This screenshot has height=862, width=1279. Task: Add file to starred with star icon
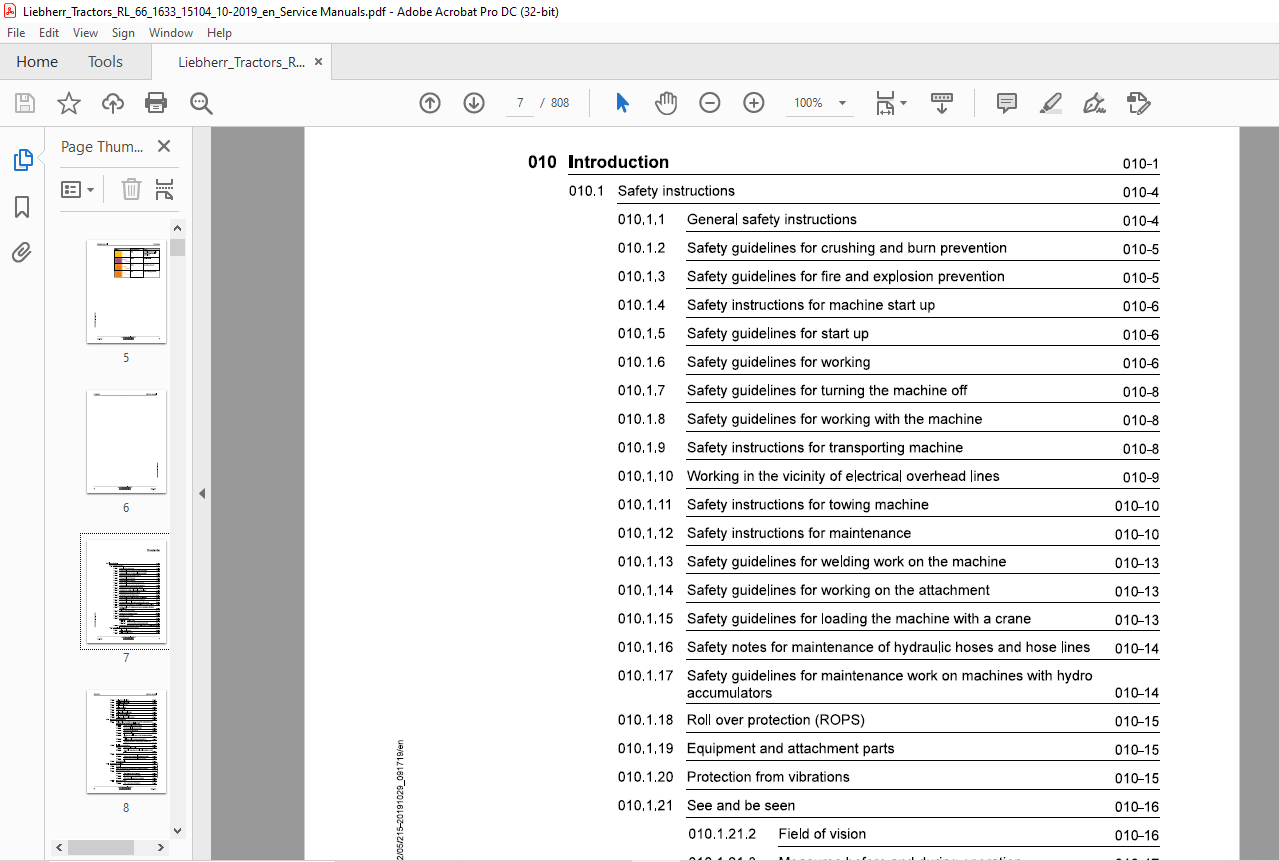click(68, 103)
